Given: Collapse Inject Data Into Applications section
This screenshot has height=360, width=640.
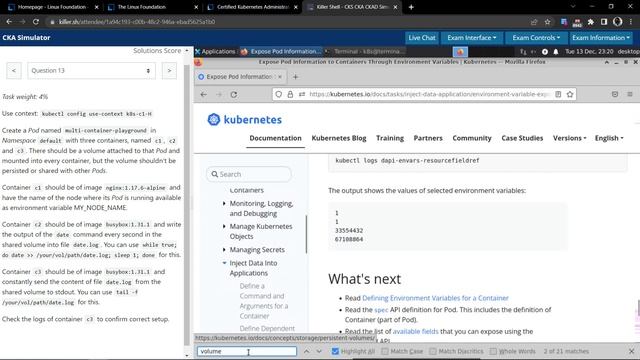Looking at the screenshot, I should click(224, 263).
